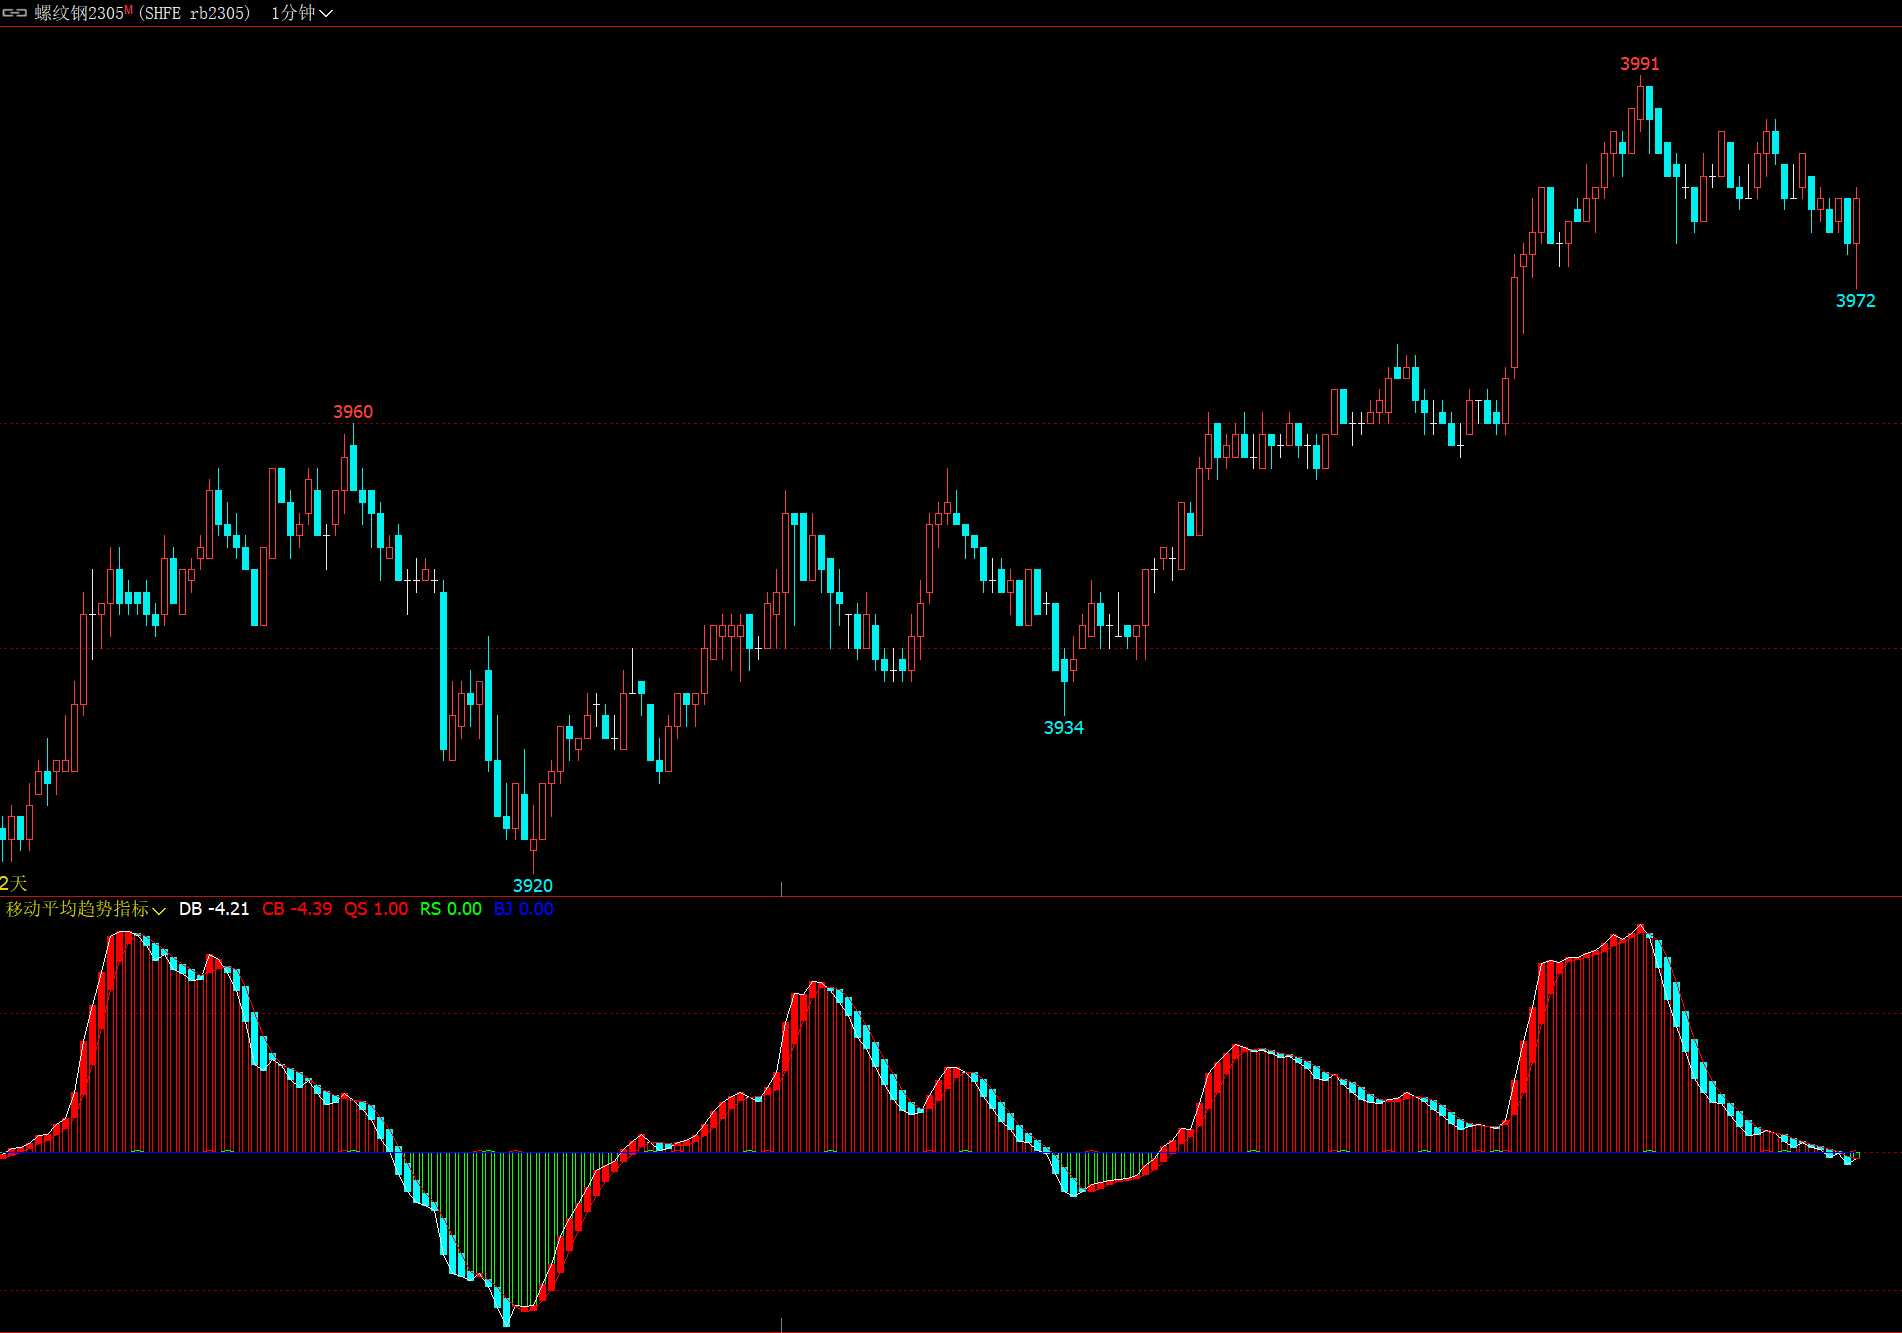1902x1333 pixels.
Task: Click the DB -4.21 indicator value
Action: point(214,909)
